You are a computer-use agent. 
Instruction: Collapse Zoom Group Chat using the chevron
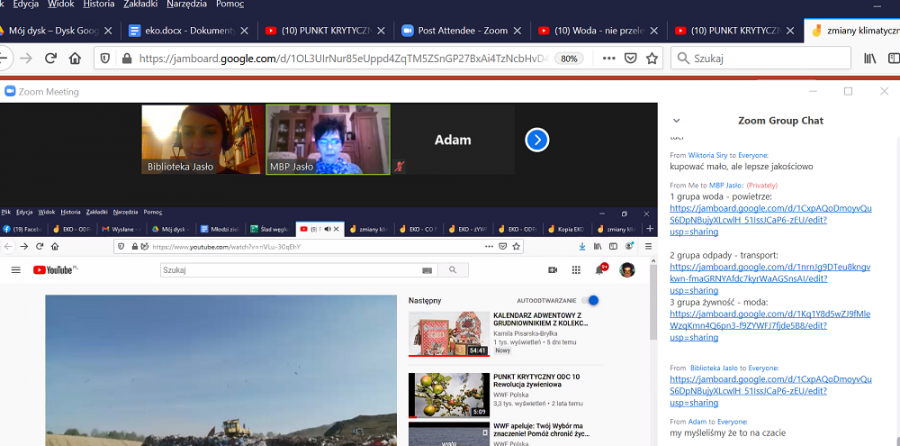pyautogui.click(x=676, y=121)
